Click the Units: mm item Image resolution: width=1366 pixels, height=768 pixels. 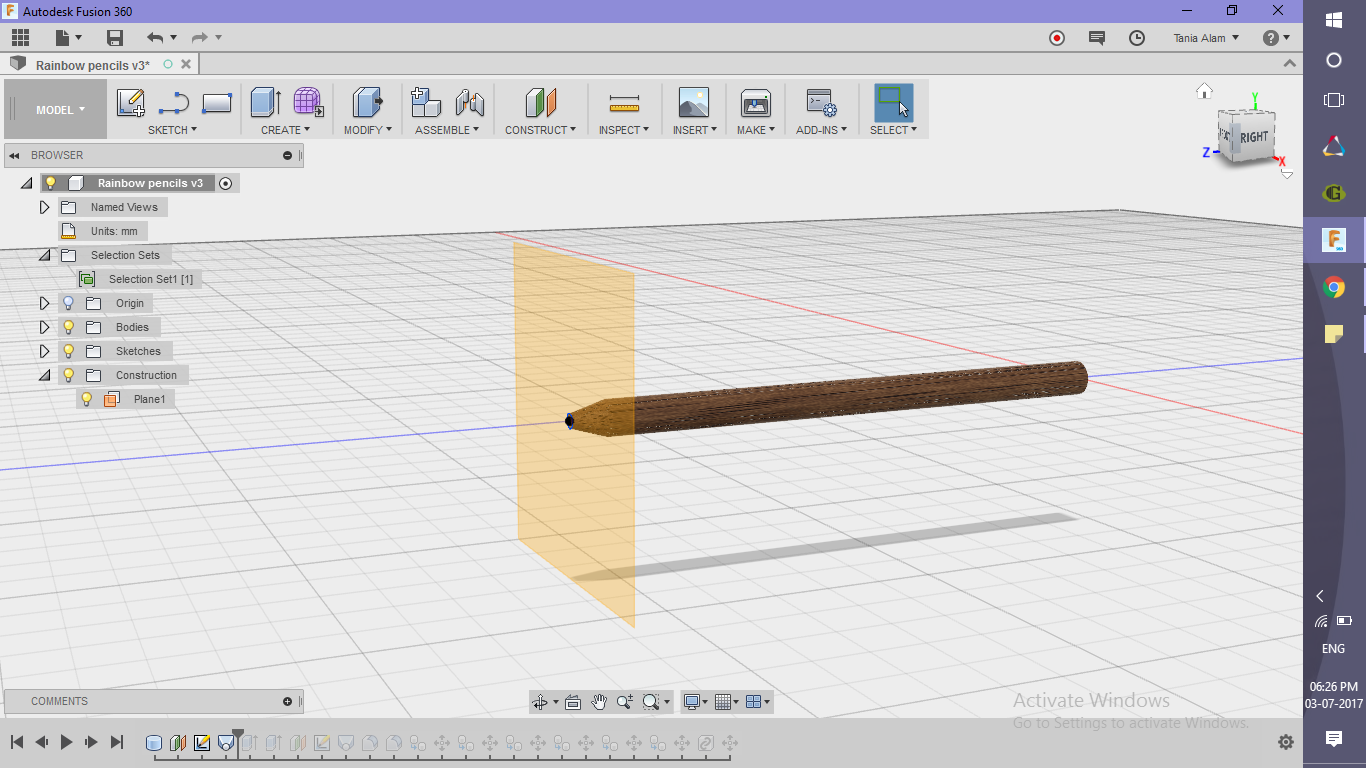(114, 231)
